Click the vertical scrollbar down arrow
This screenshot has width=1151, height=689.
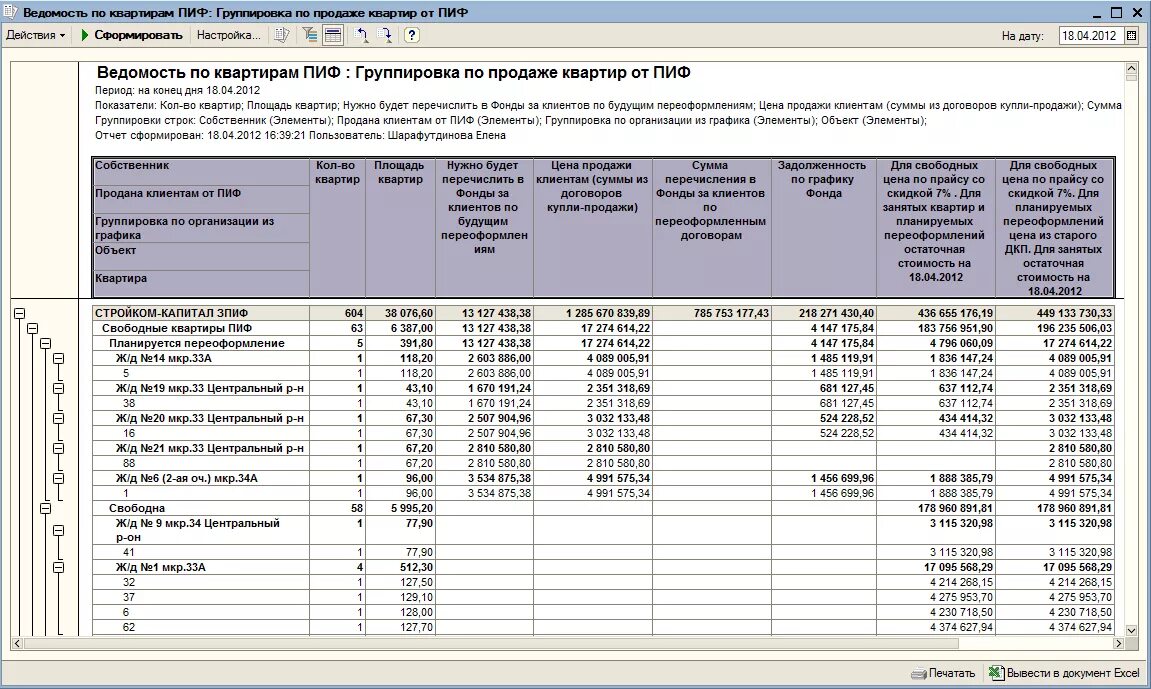click(1131, 630)
